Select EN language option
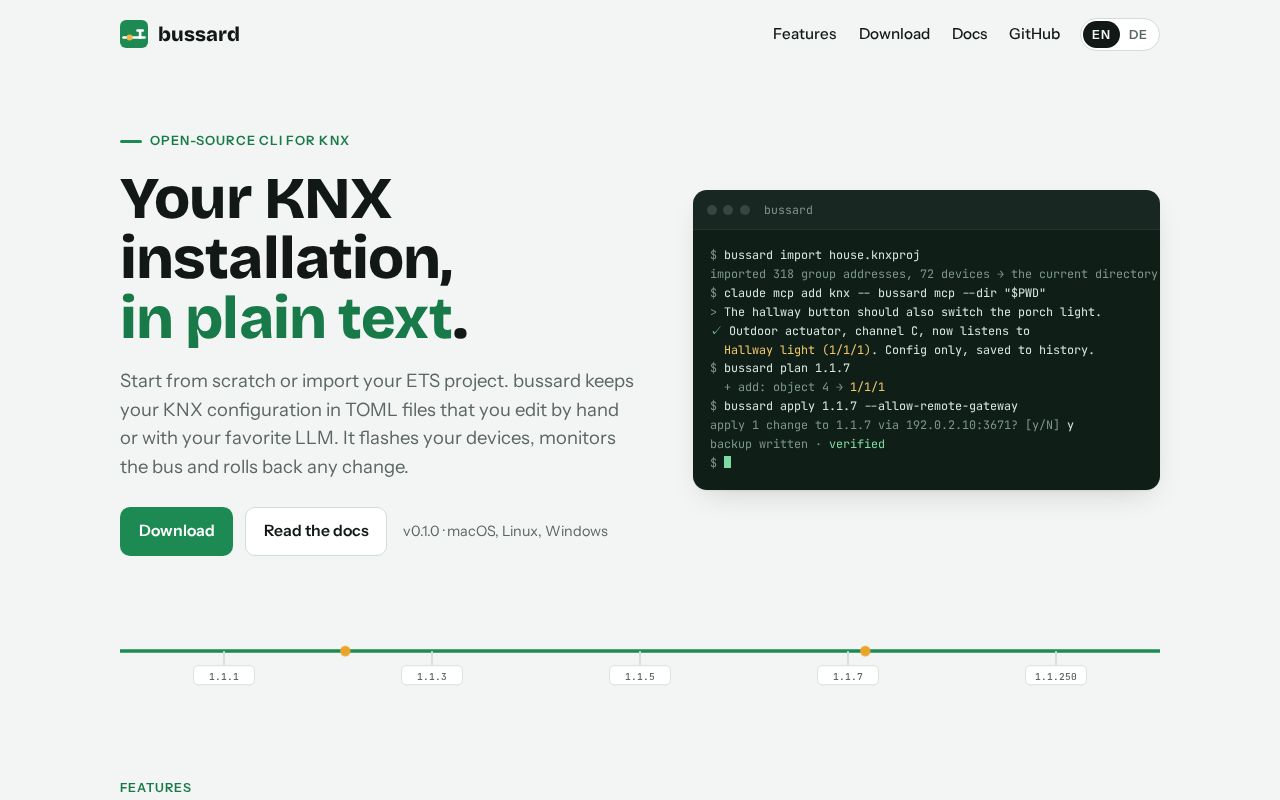 1101,34
